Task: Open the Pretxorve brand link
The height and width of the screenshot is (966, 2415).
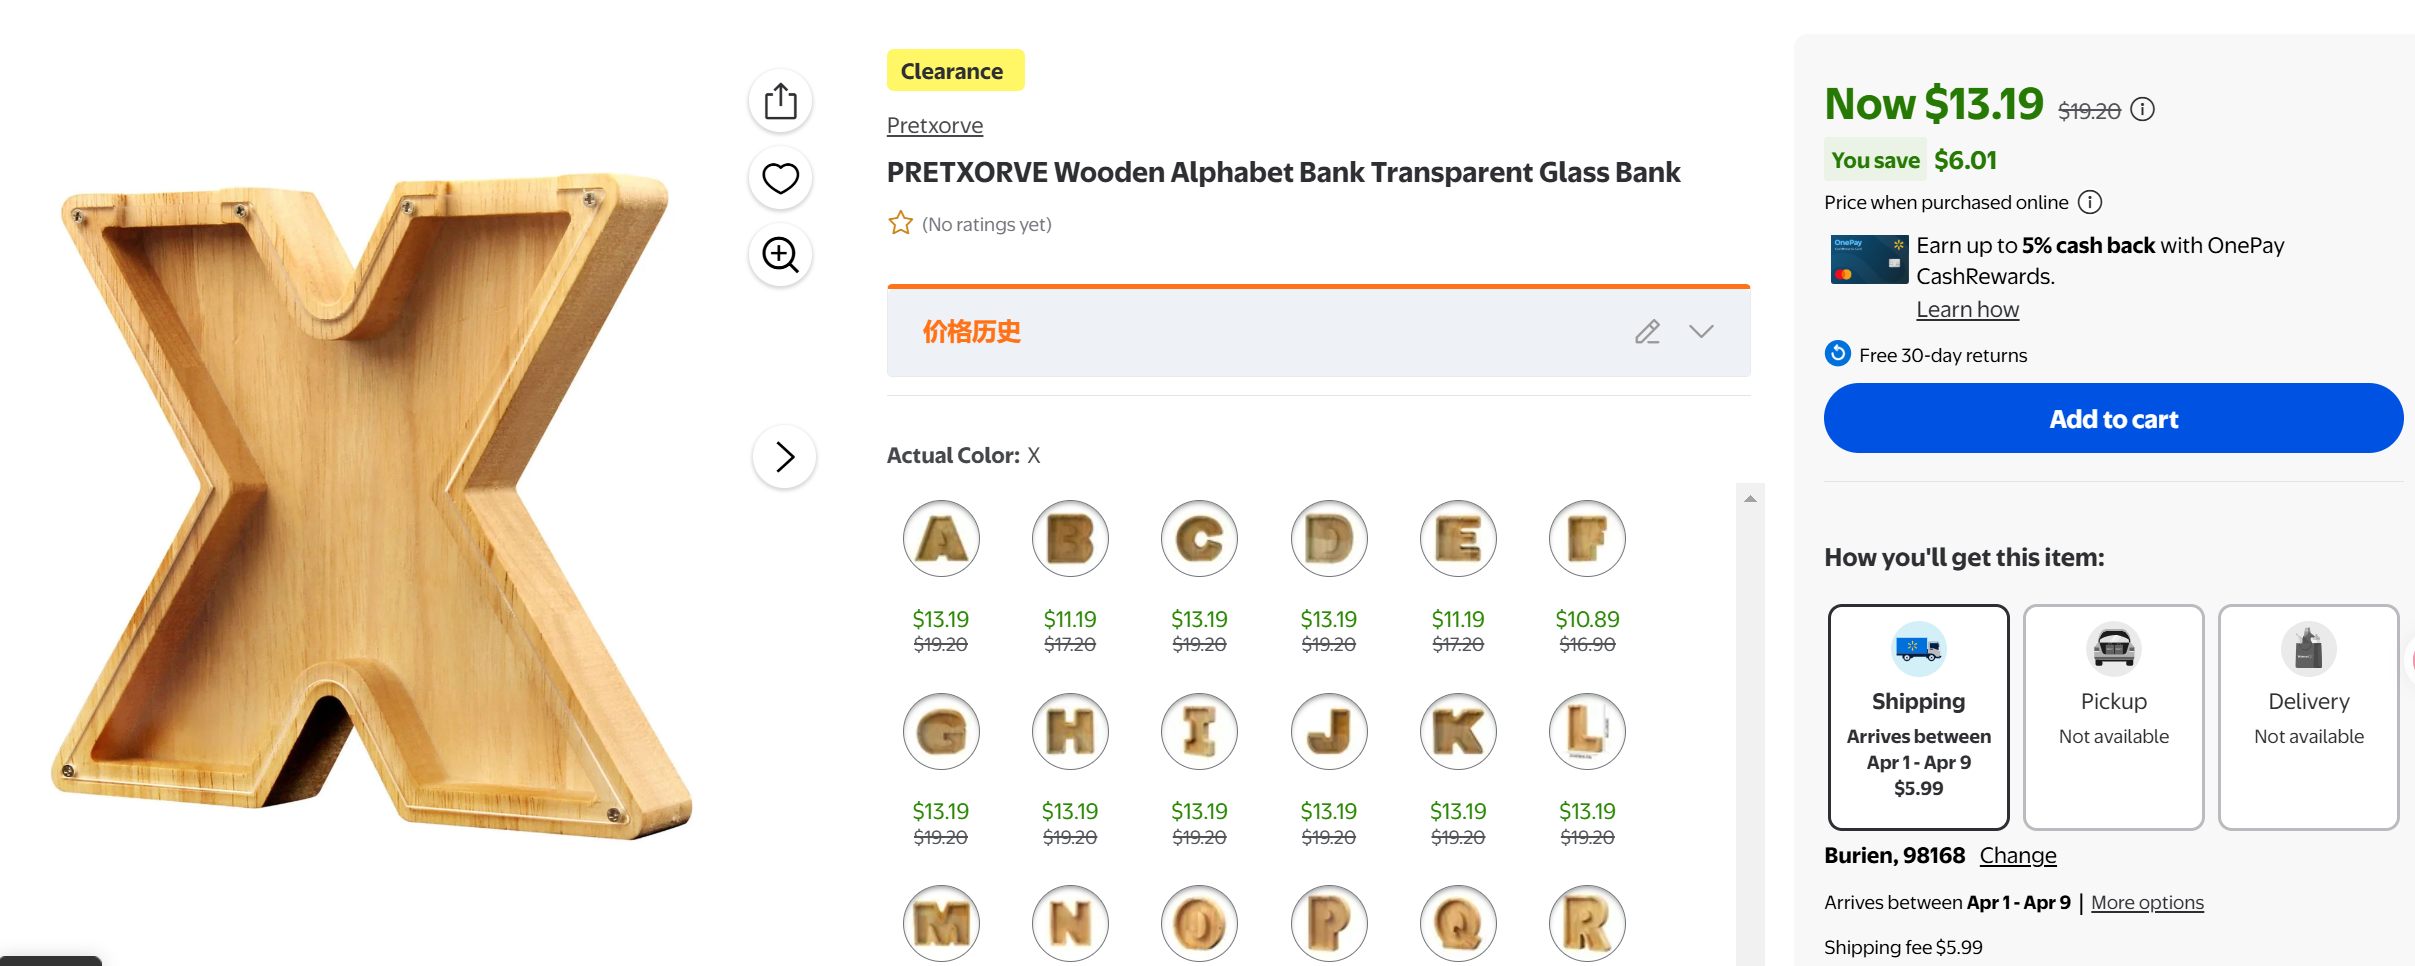Action: (934, 126)
